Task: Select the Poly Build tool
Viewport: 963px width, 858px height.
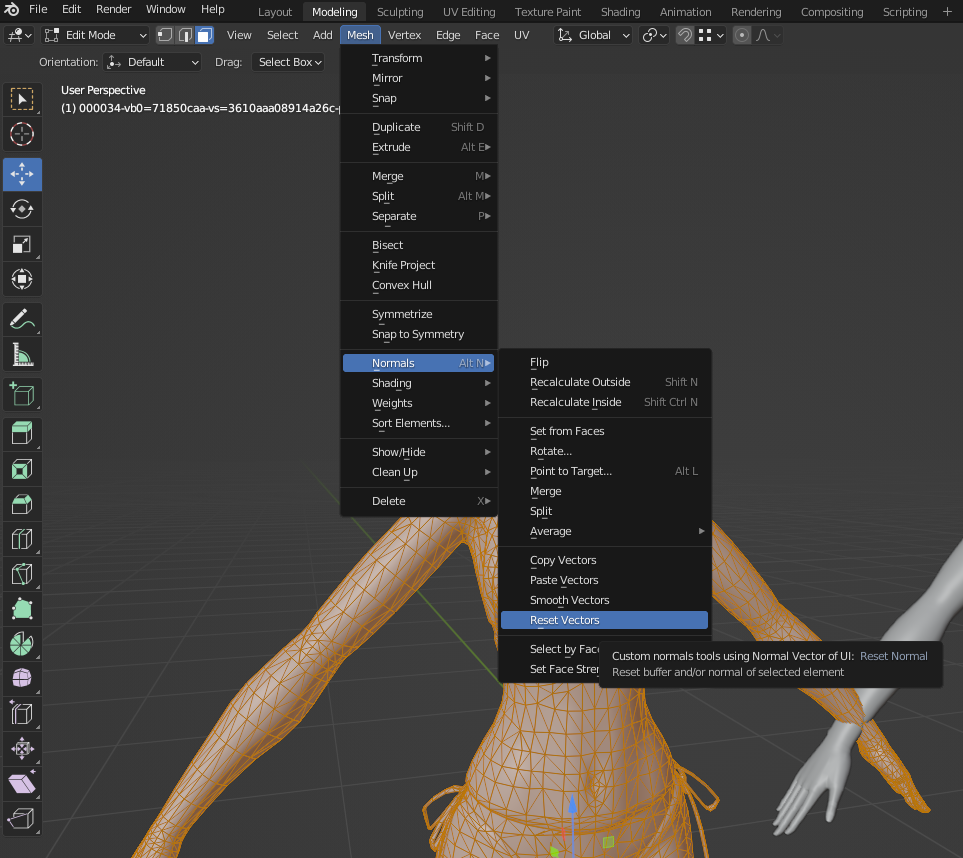Action: tap(22, 609)
